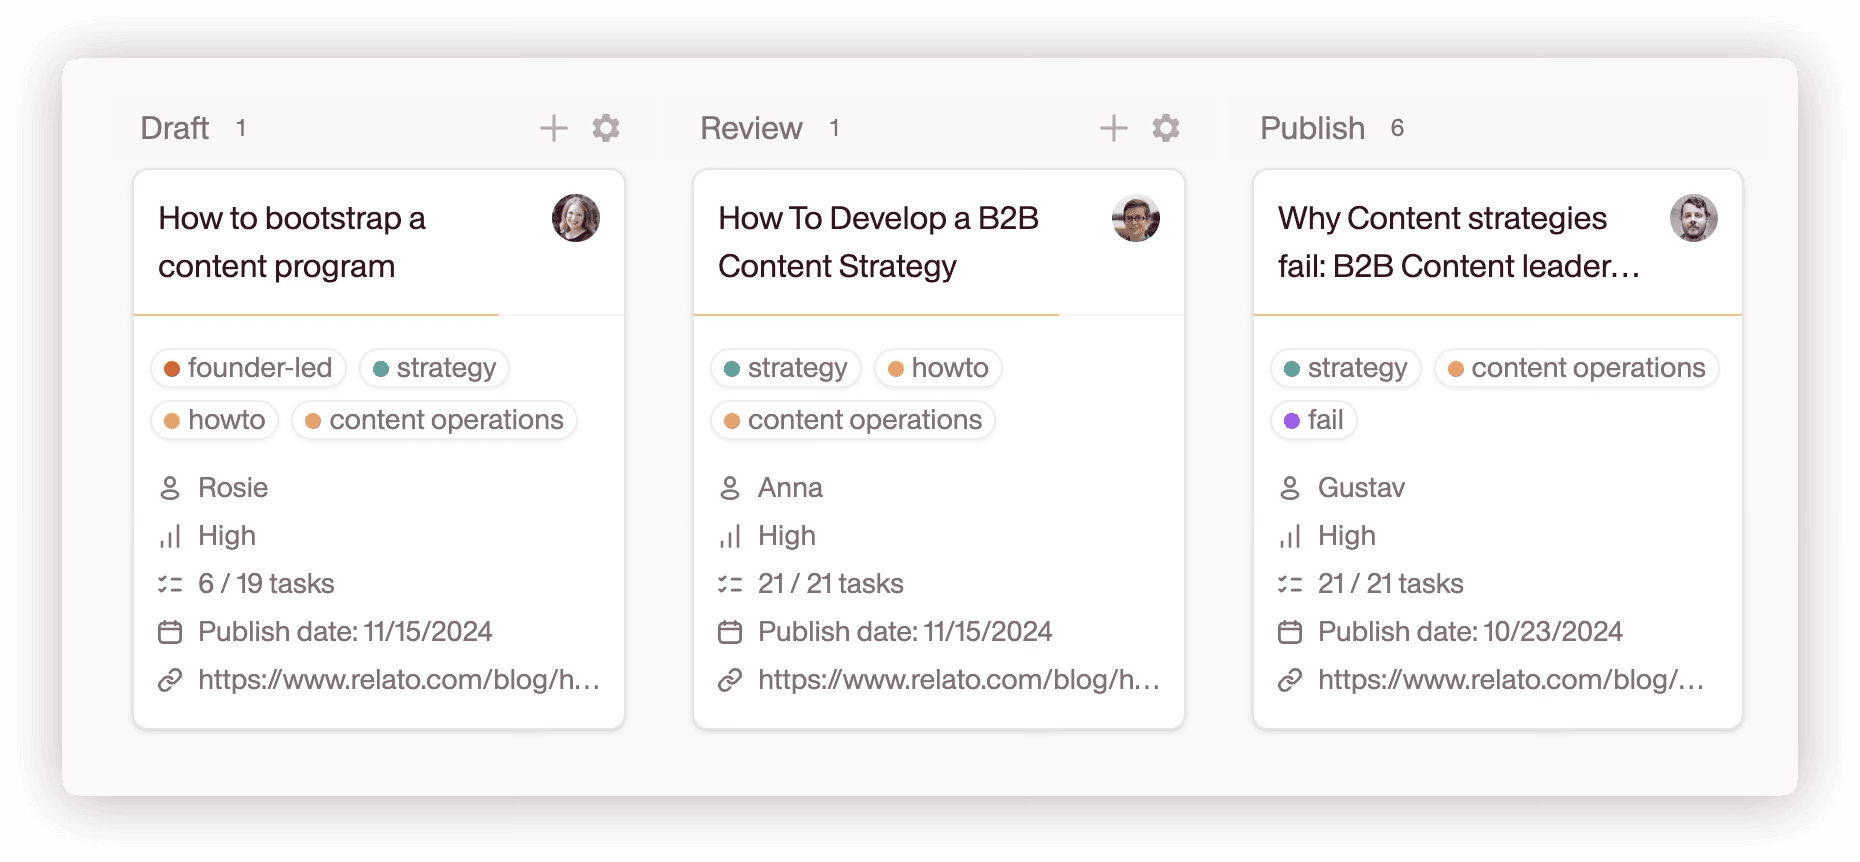Viewport: 1860px width, 862px height.
Task: Open Draft column settings gear
Action: pyautogui.click(x=606, y=128)
